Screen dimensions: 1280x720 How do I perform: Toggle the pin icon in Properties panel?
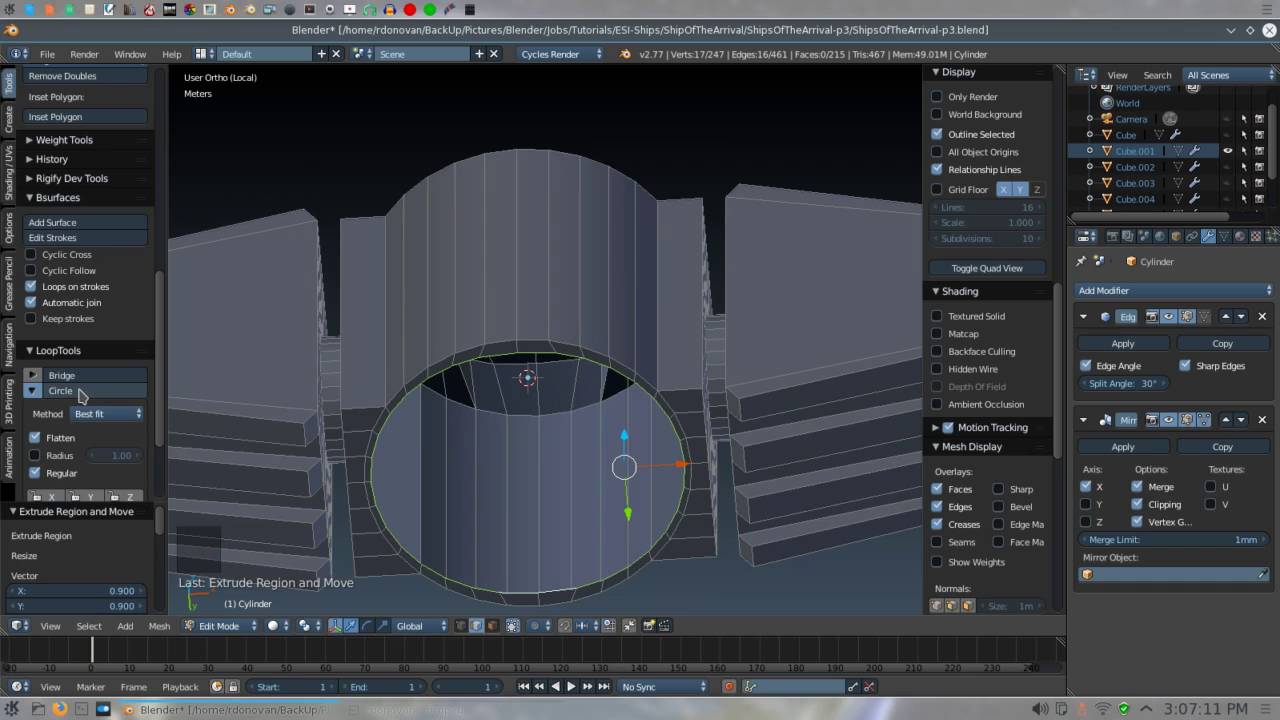(x=1081, y=261)
